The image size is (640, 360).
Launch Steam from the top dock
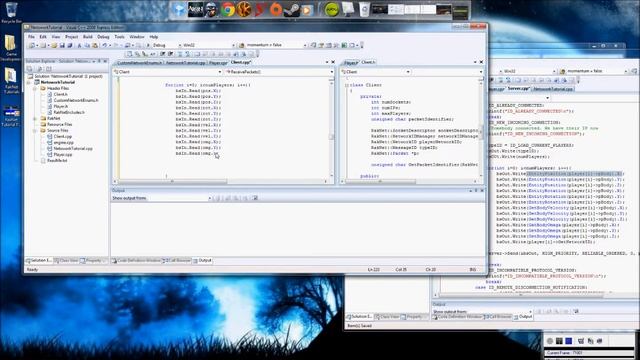tap(292, 9)
